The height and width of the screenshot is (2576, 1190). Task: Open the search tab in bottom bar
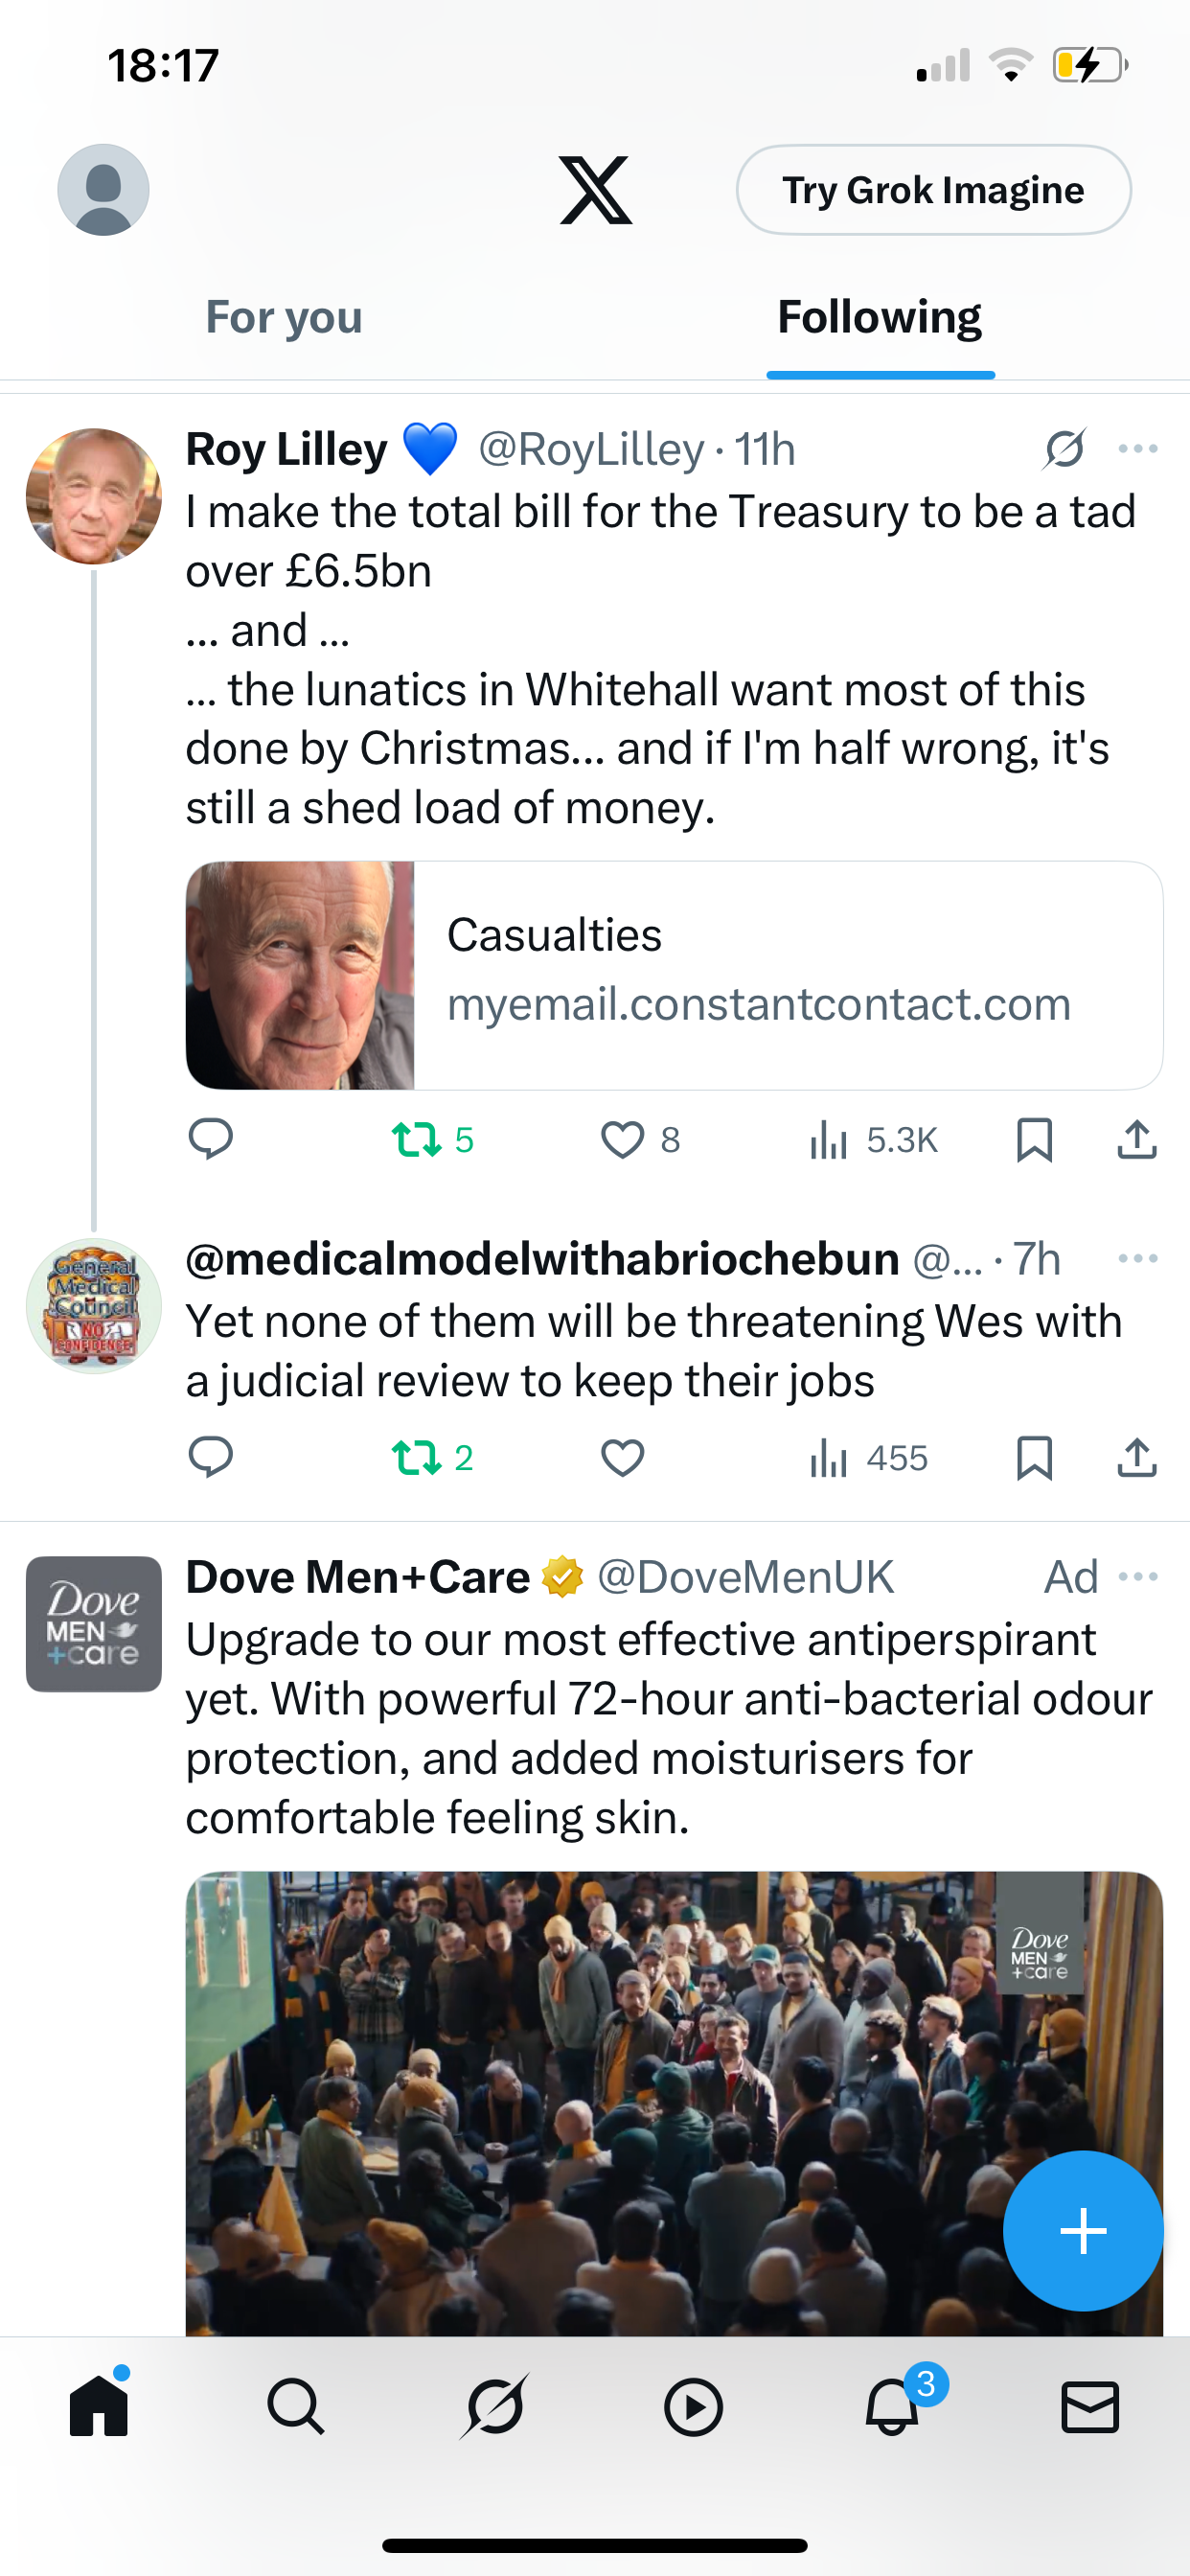click(296, 2406)
